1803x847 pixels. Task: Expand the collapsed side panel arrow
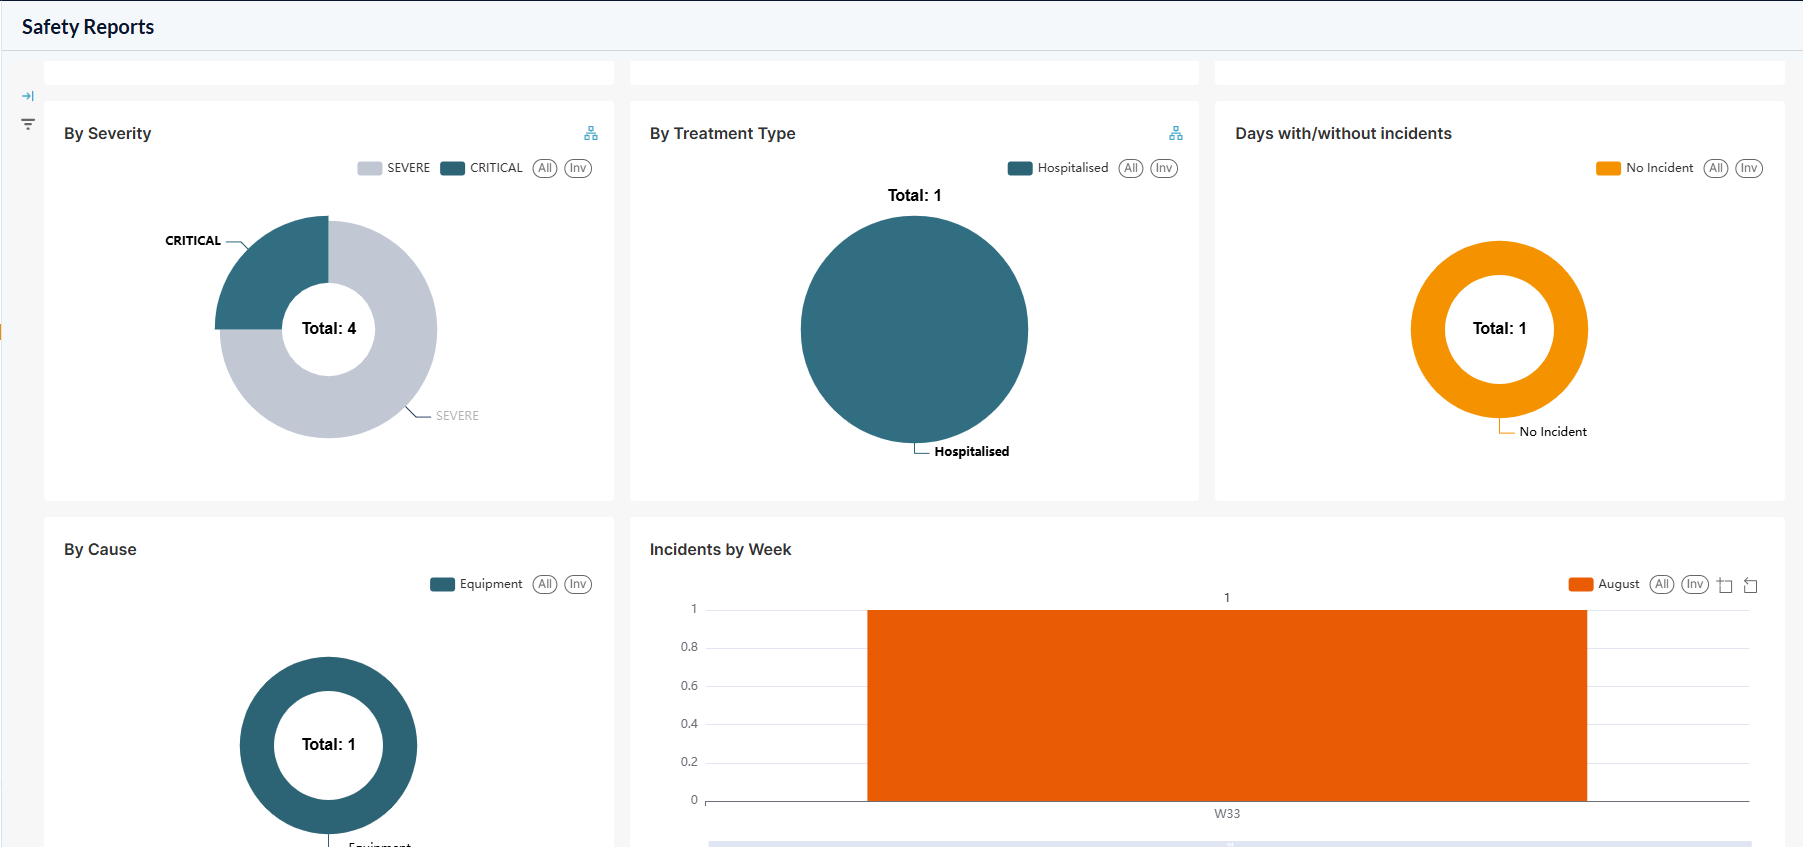(28, 96)
